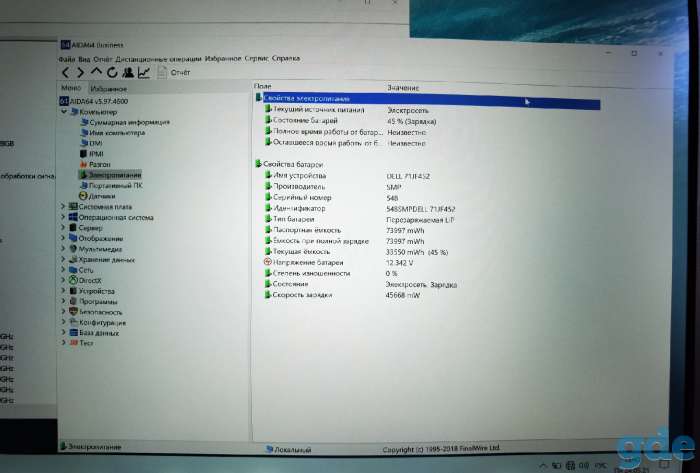
Task: Click the Программы tree icon
Action: 73,301
